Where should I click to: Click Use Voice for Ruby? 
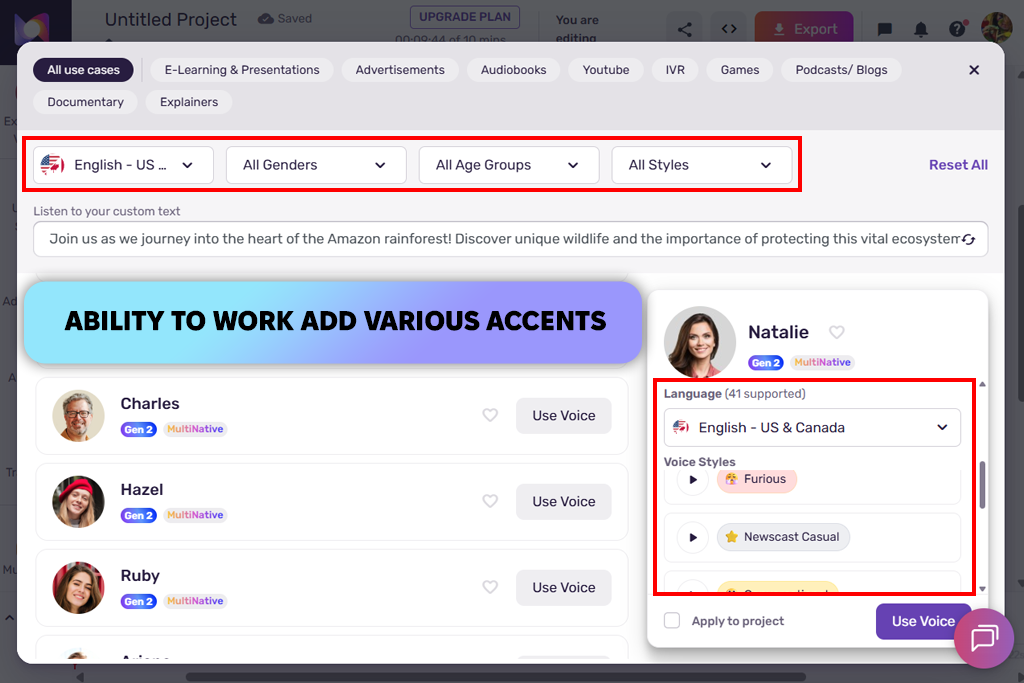[x=564, y=588]
